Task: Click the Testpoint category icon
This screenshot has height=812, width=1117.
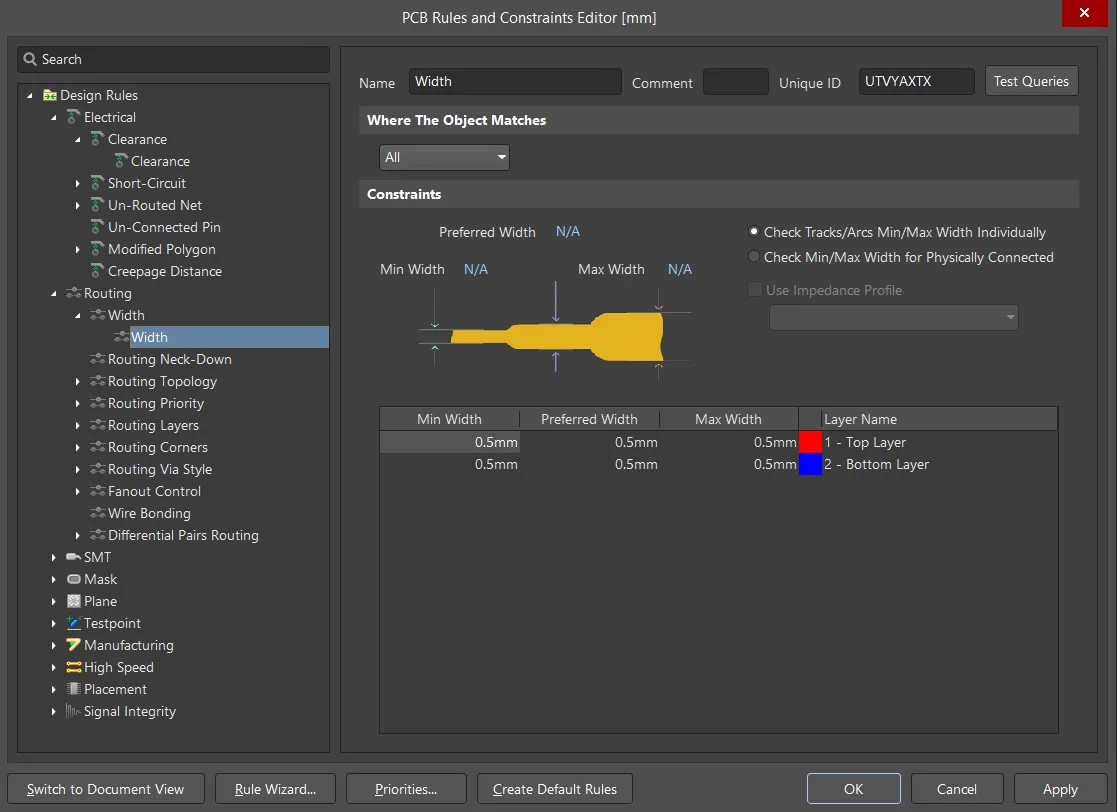Action: point(73,623)
